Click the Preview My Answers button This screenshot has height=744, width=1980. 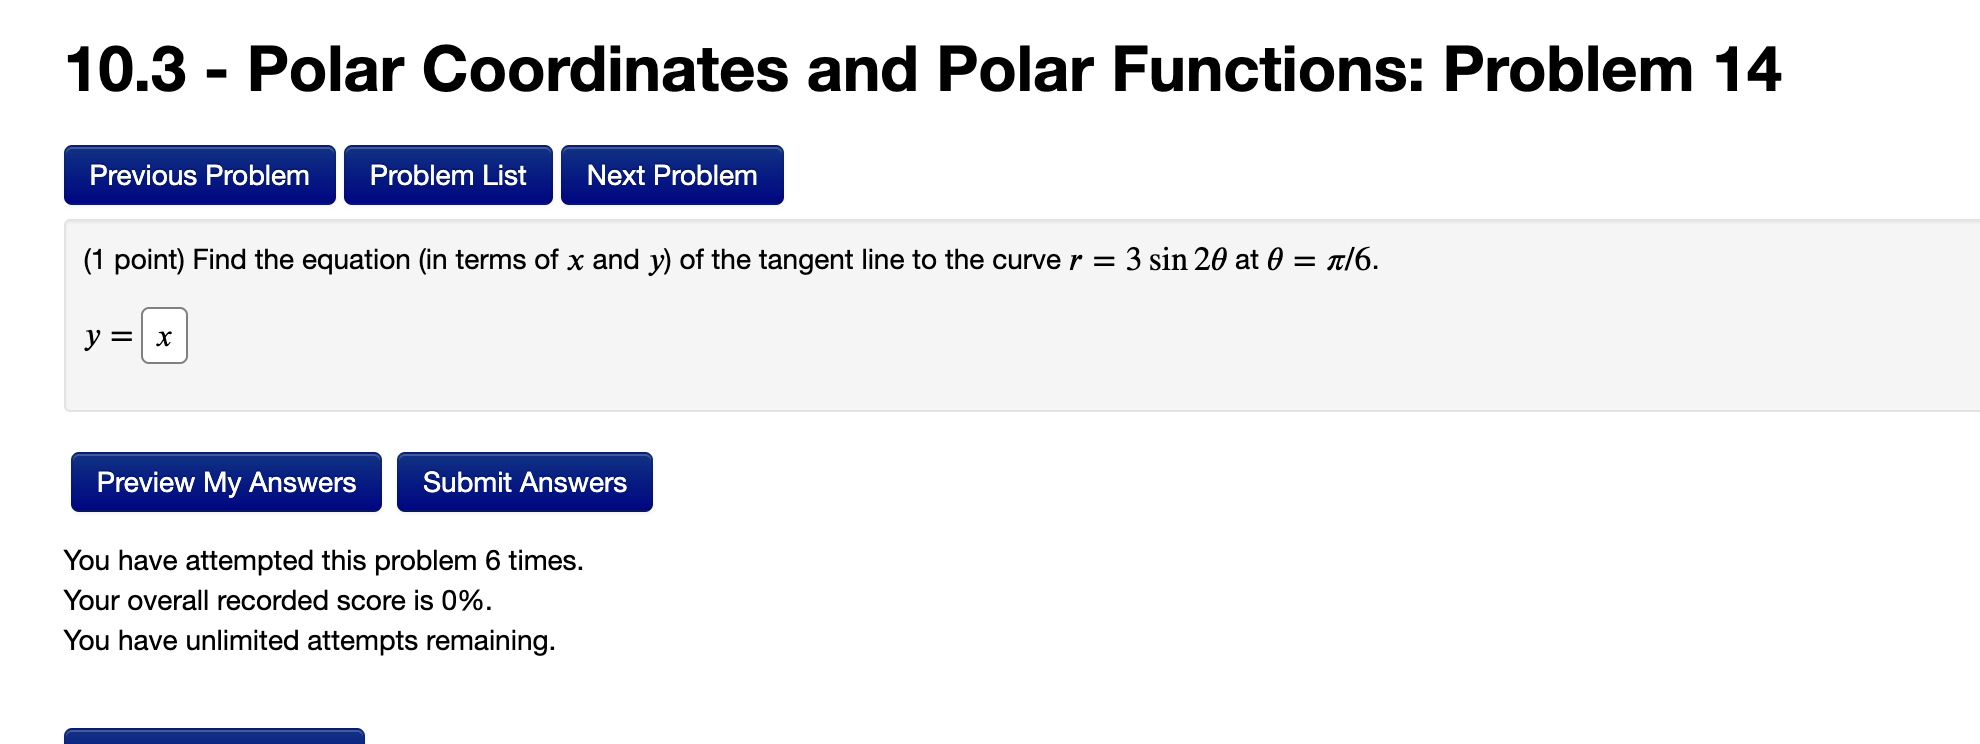point(225,482)
